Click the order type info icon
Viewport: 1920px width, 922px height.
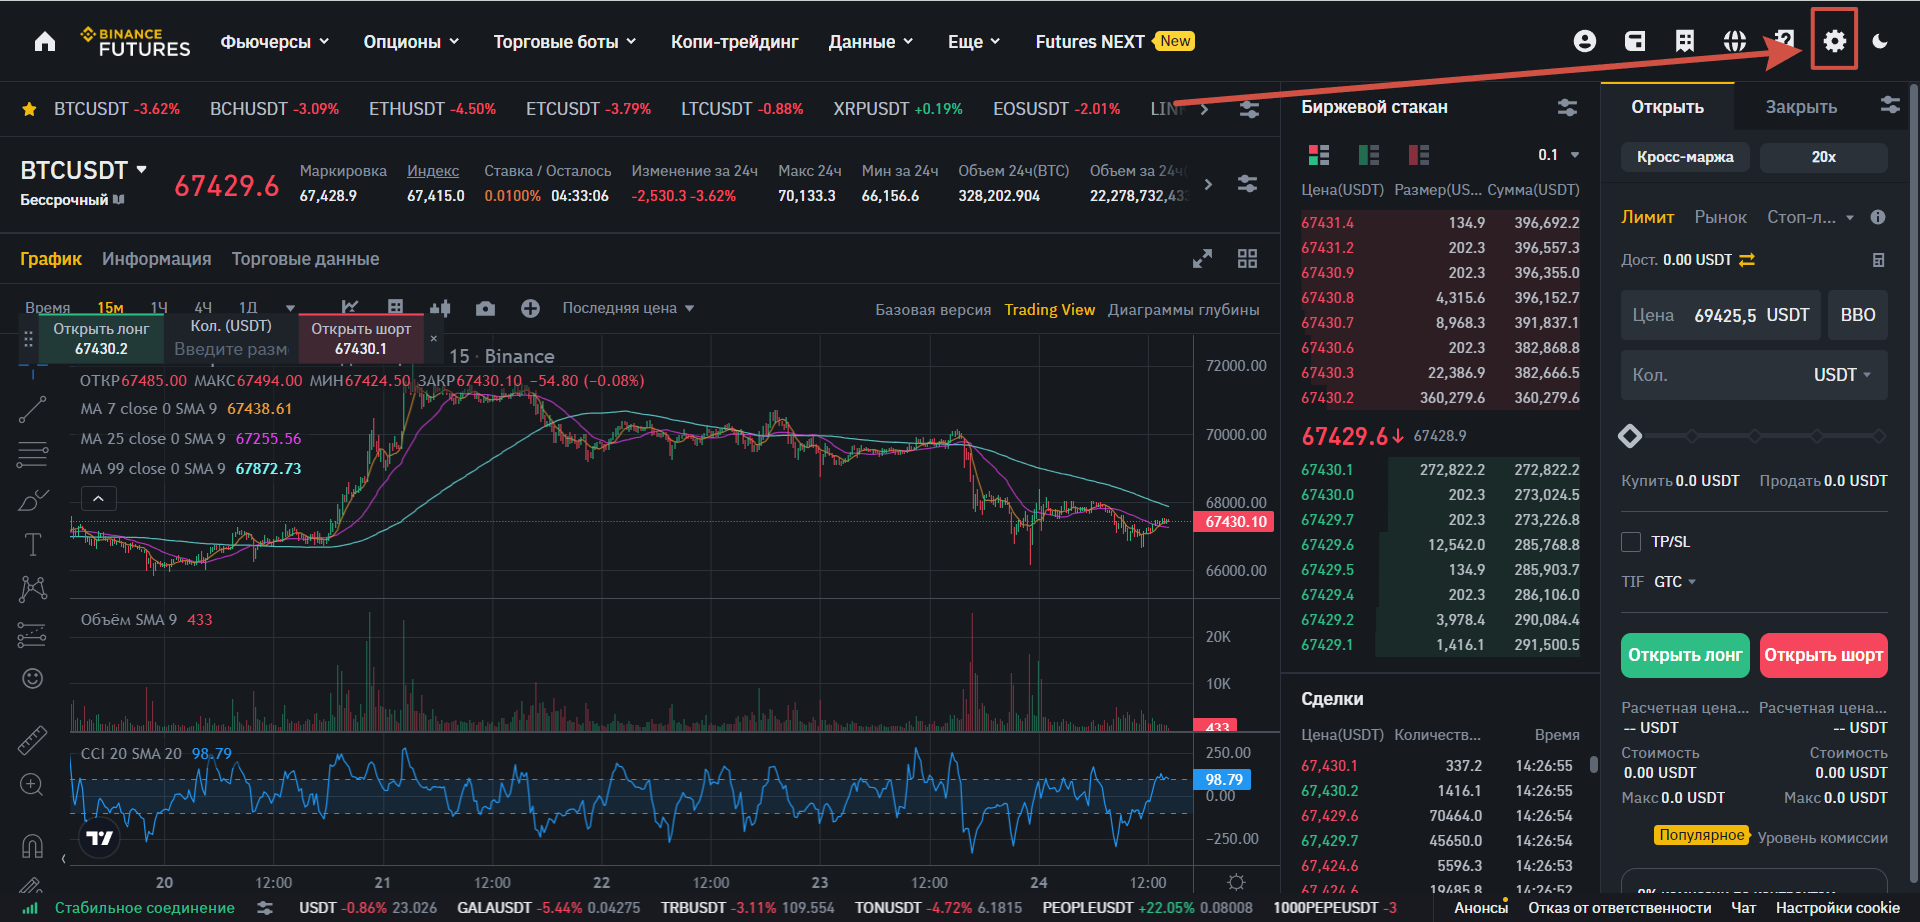pyautogui.click(x=1878, y=217)
